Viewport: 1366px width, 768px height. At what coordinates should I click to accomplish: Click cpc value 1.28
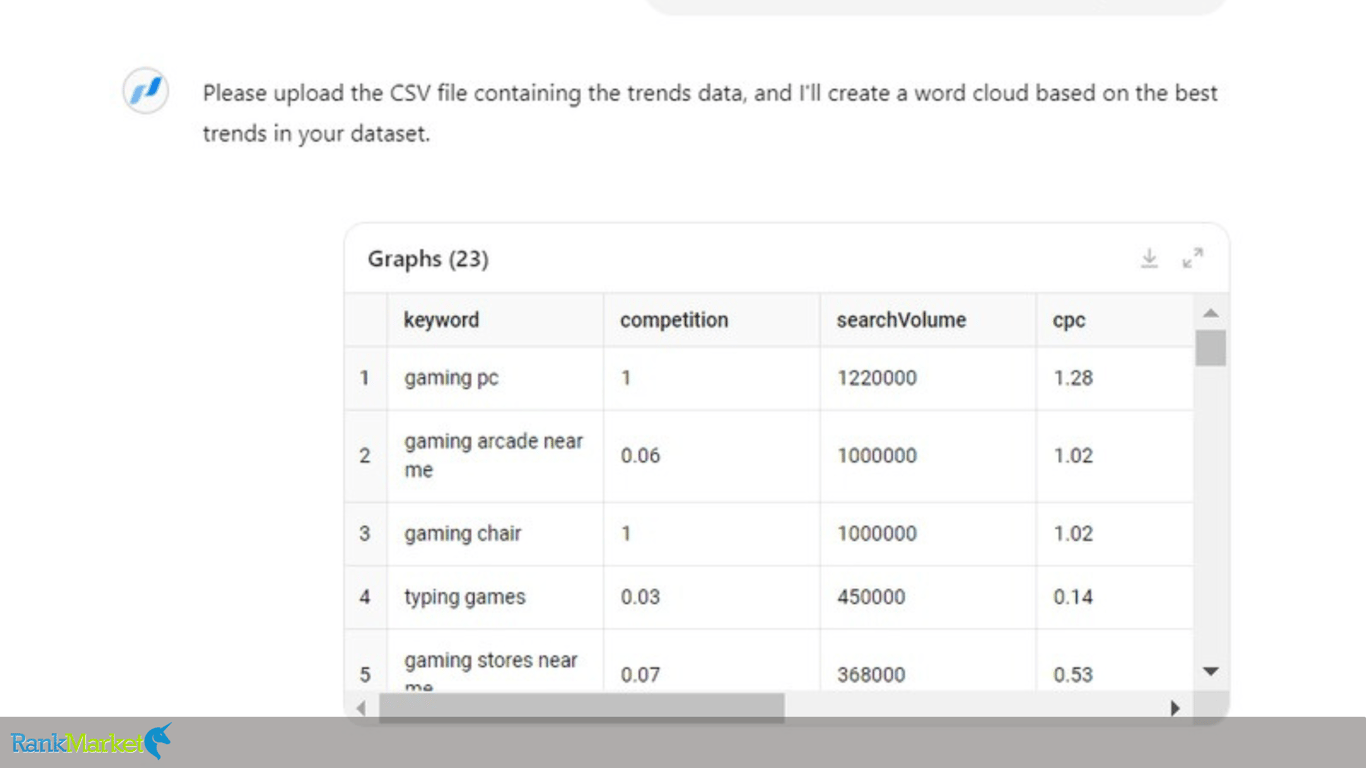(1115, 378)
